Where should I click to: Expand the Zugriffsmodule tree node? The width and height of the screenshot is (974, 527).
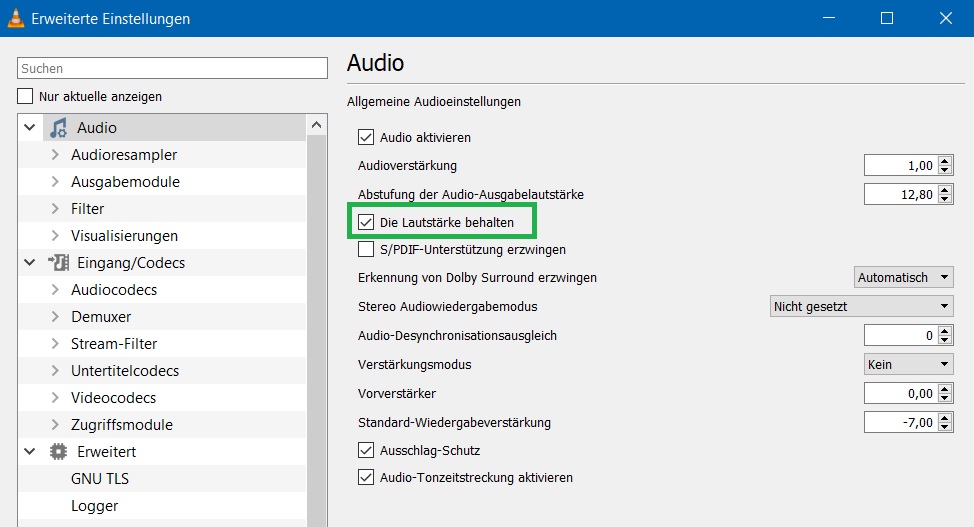[x=55, y=425]
